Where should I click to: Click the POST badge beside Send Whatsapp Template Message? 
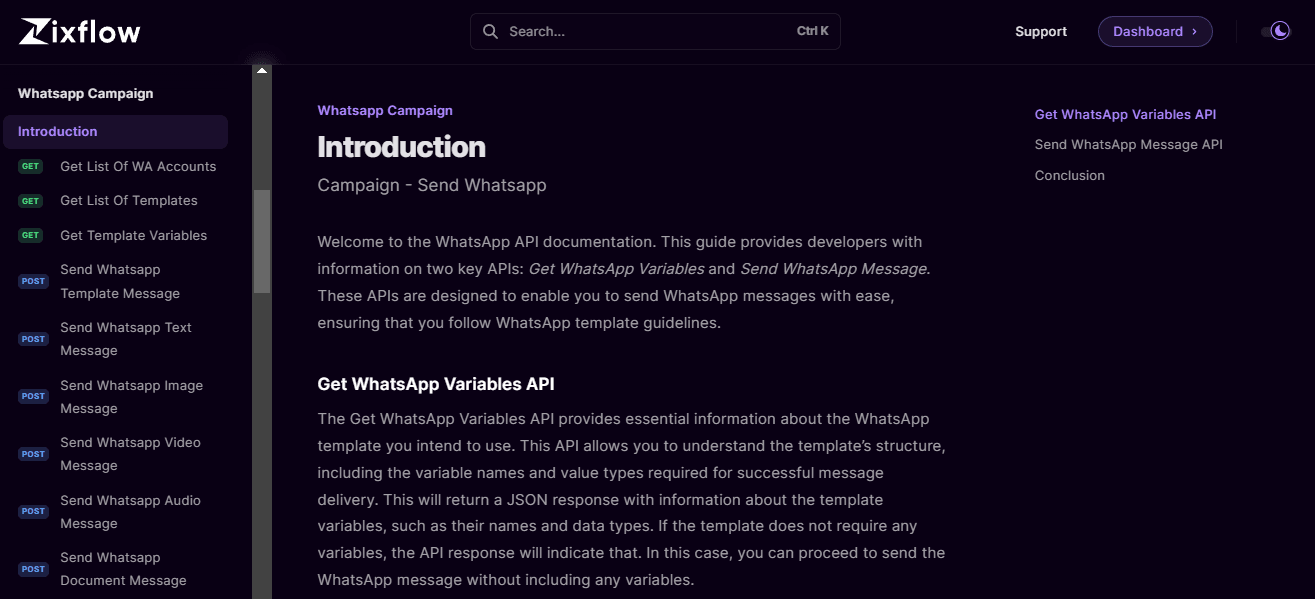[x=33, y=281]
